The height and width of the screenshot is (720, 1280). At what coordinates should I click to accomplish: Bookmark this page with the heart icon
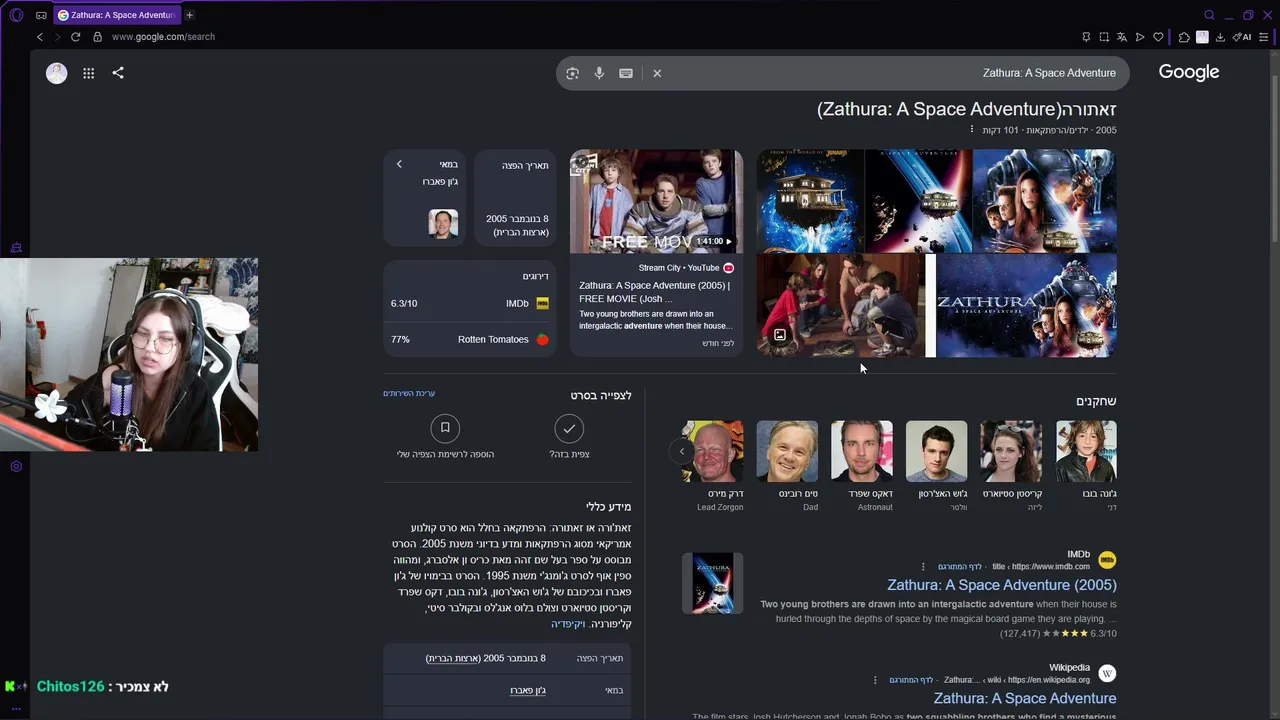coord(1158,37)
